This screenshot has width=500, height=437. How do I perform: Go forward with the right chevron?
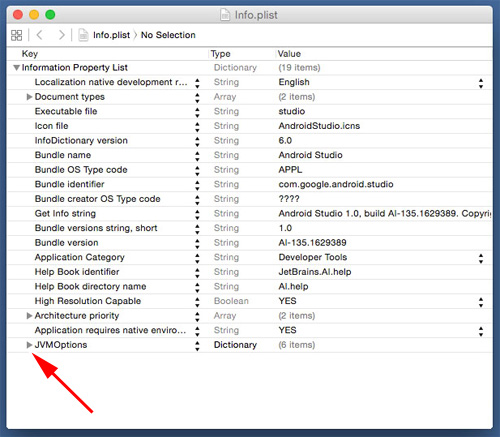tap(62, 35)
